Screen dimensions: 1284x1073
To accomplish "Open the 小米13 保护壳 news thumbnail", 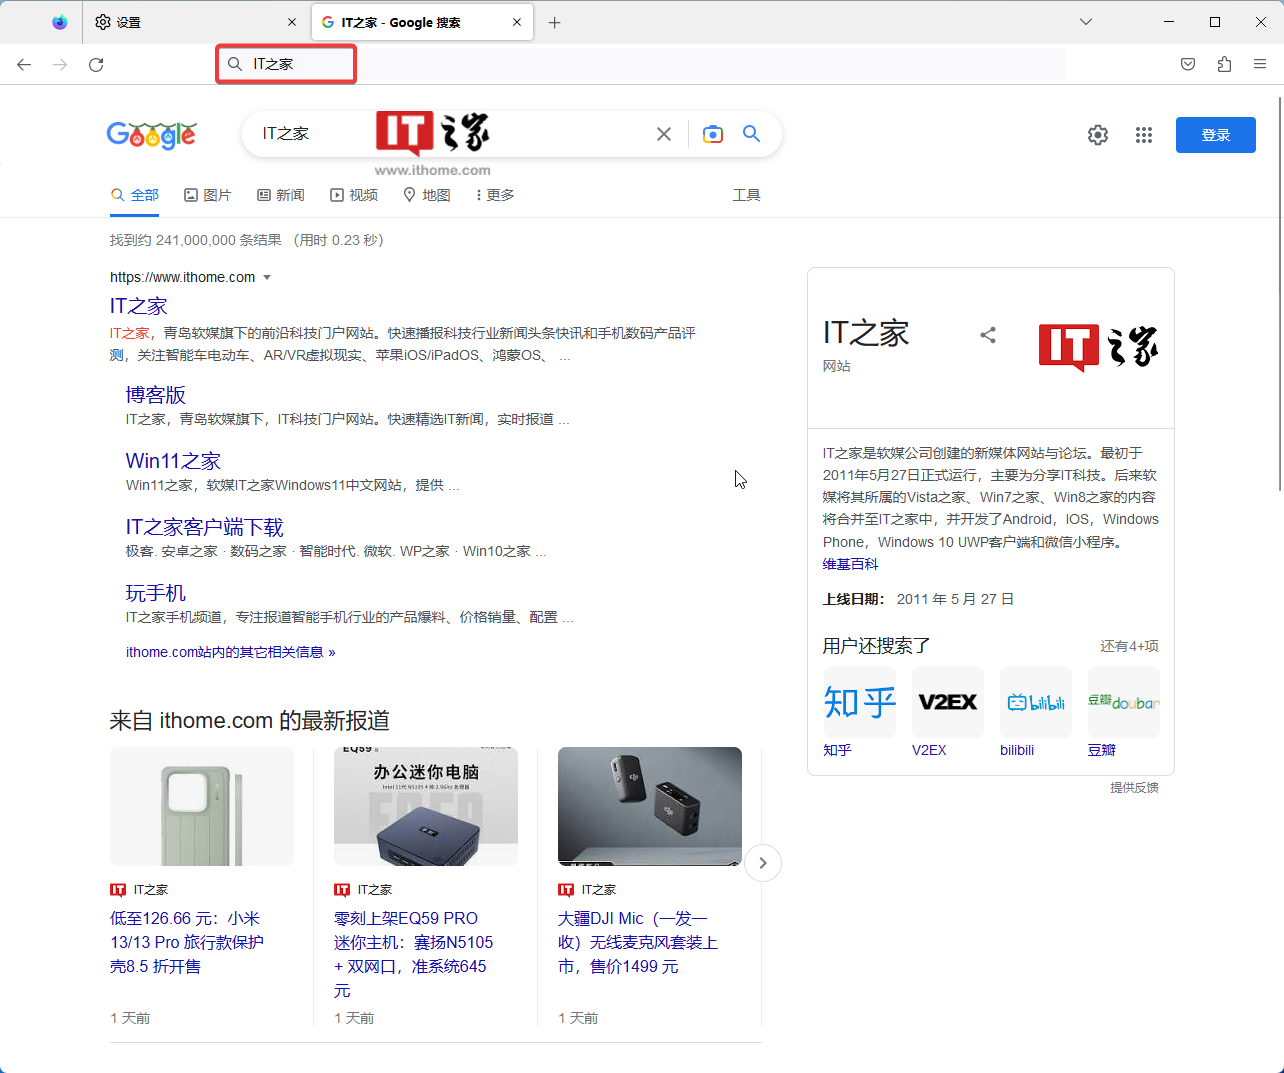I will click(202, 806).
